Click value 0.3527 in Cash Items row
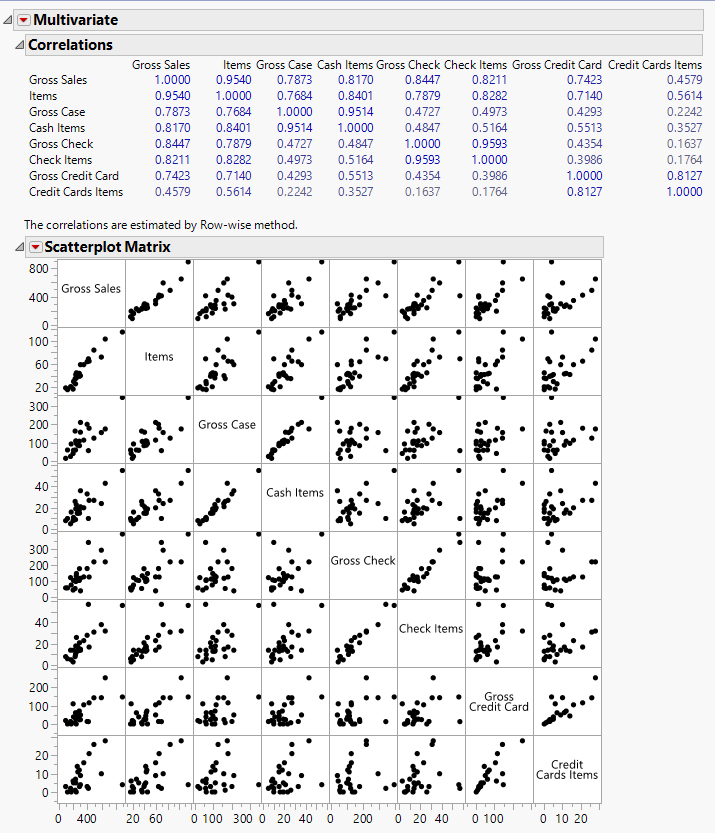The image size is (715, 833). [x=684, y=128]
